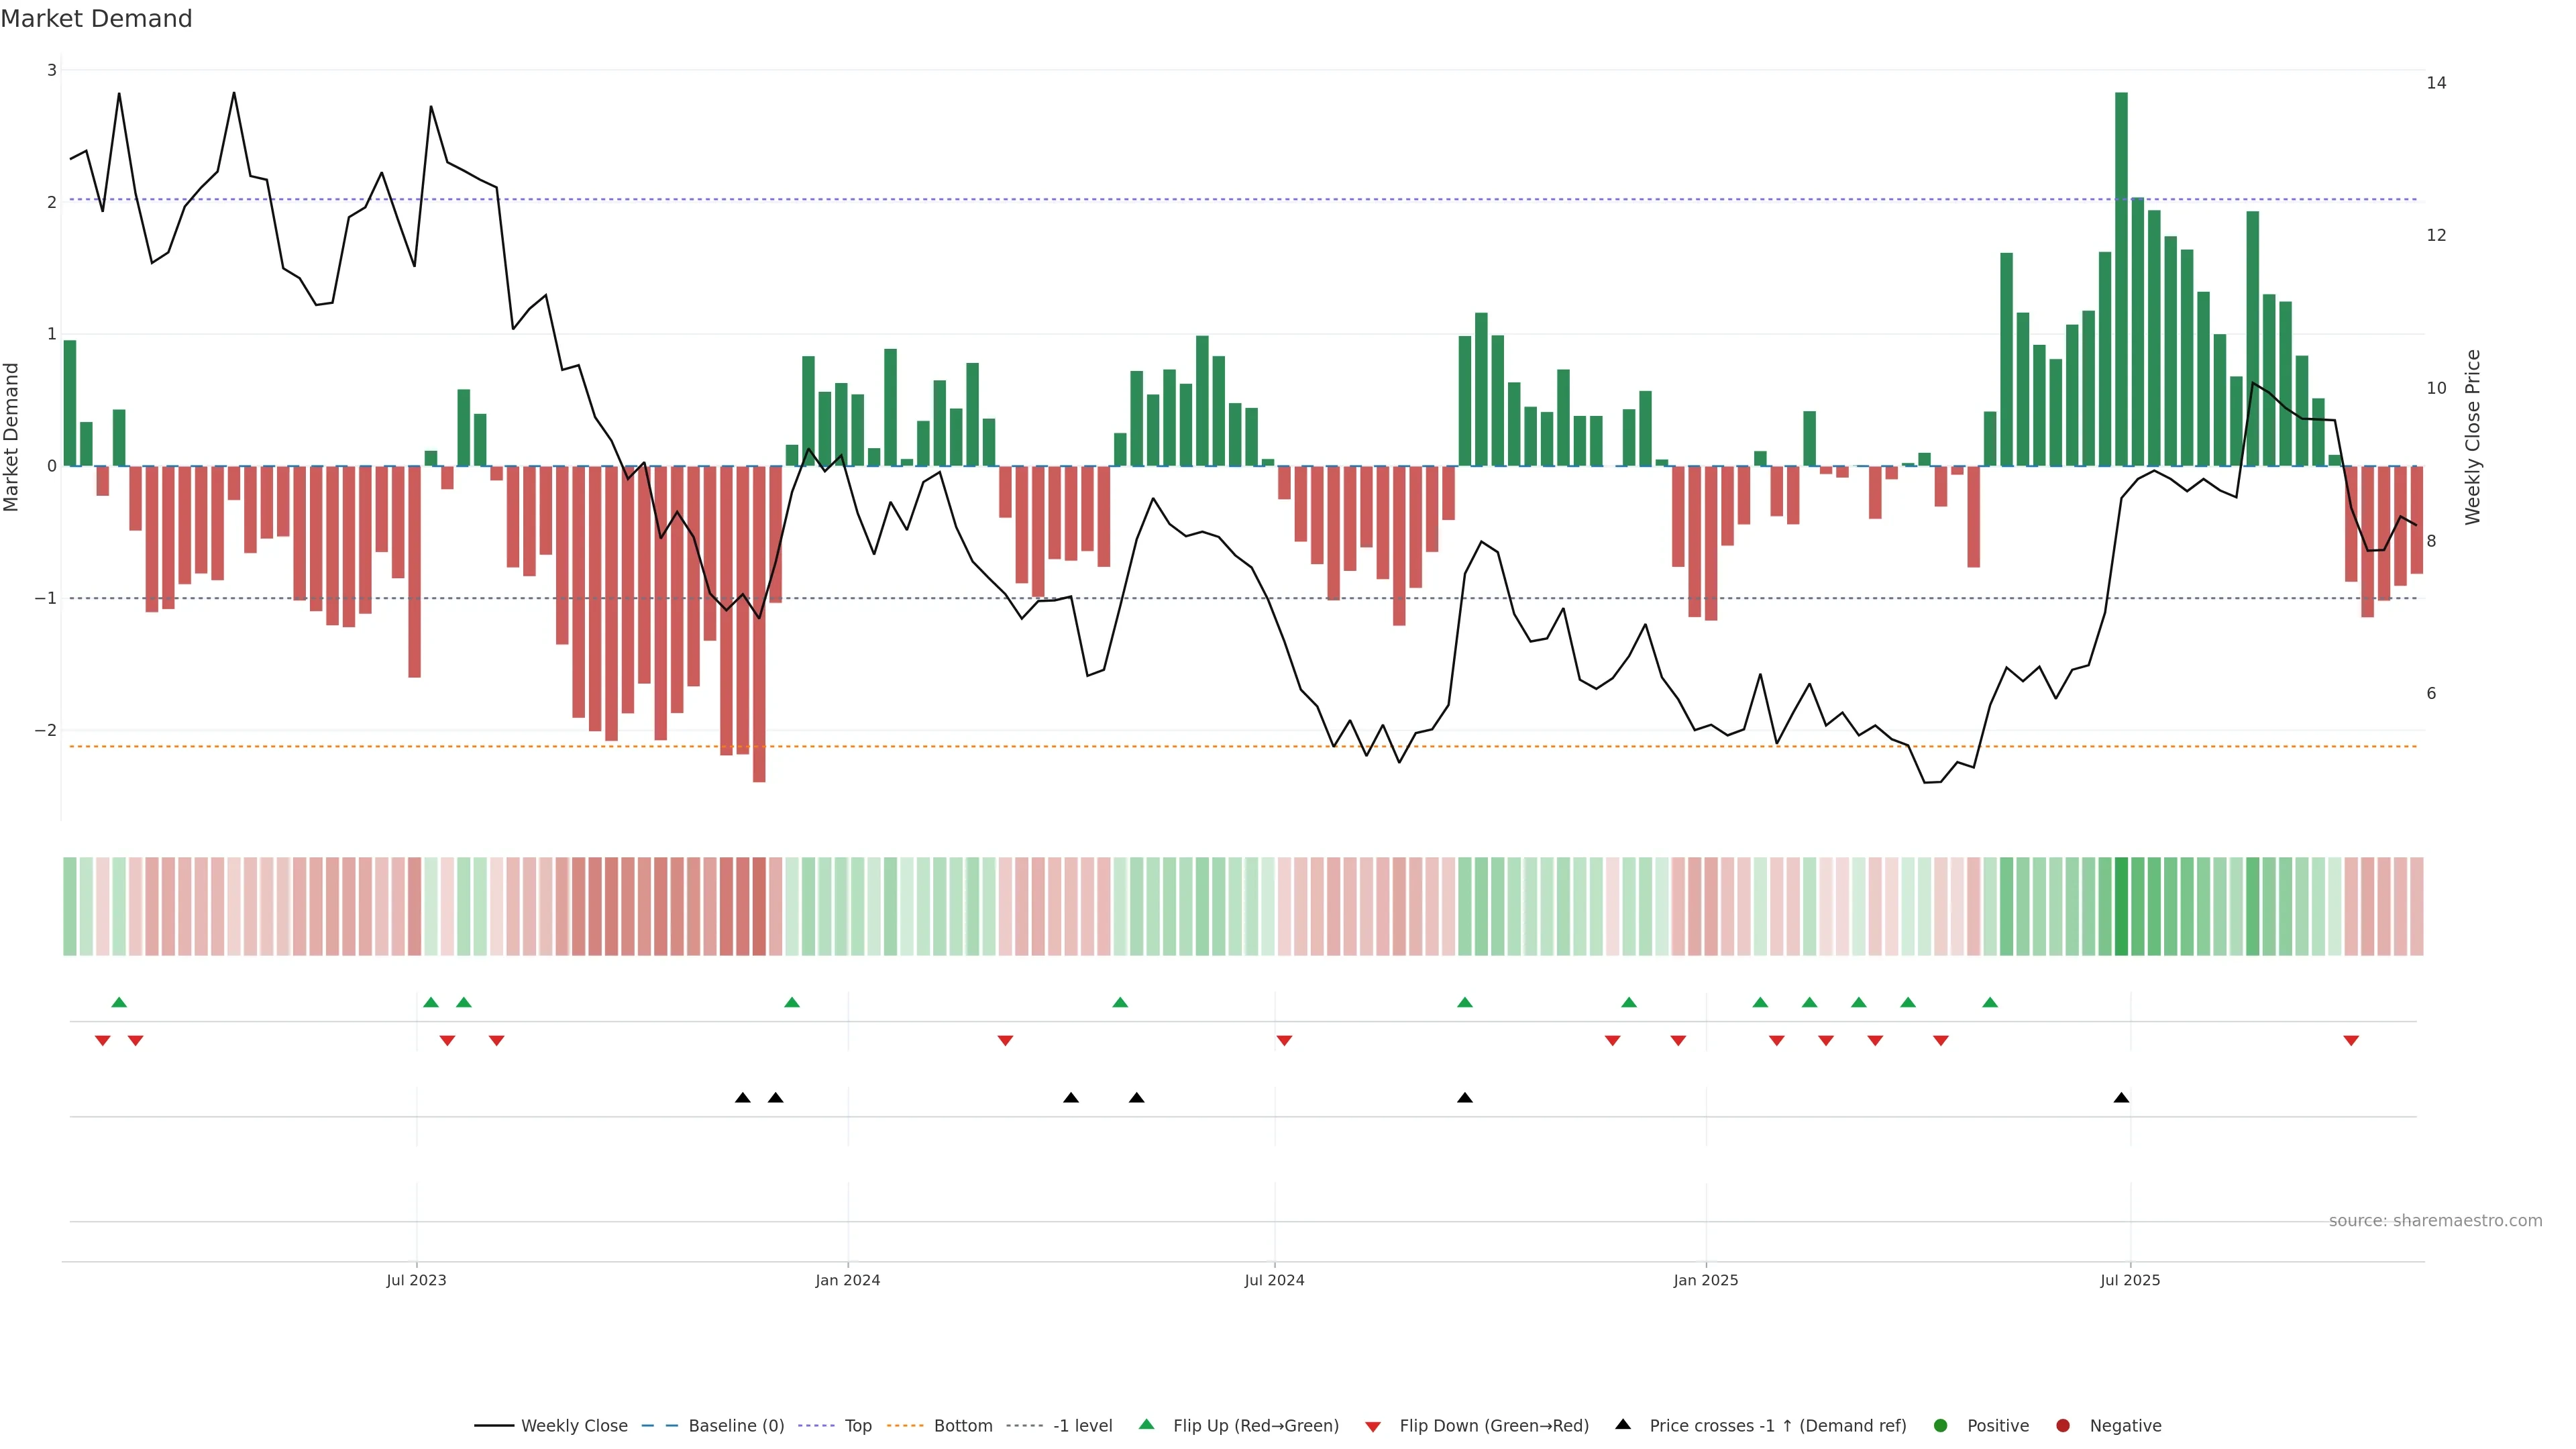Viewport: 2576px width, 1449px height.
Task: Click the darkest green heatmap strip cell
Action: coord(2121,906)
